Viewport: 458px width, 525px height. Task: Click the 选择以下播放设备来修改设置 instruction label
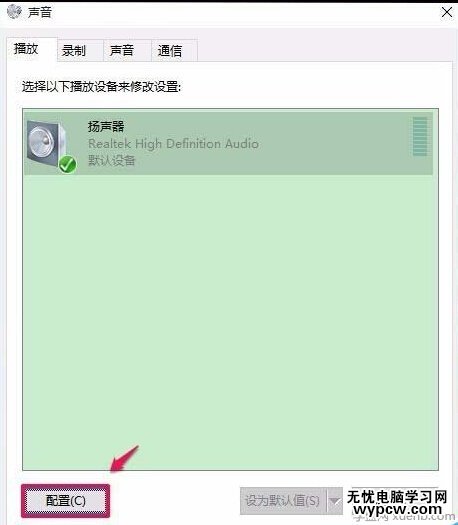click(x=101, y=87)
